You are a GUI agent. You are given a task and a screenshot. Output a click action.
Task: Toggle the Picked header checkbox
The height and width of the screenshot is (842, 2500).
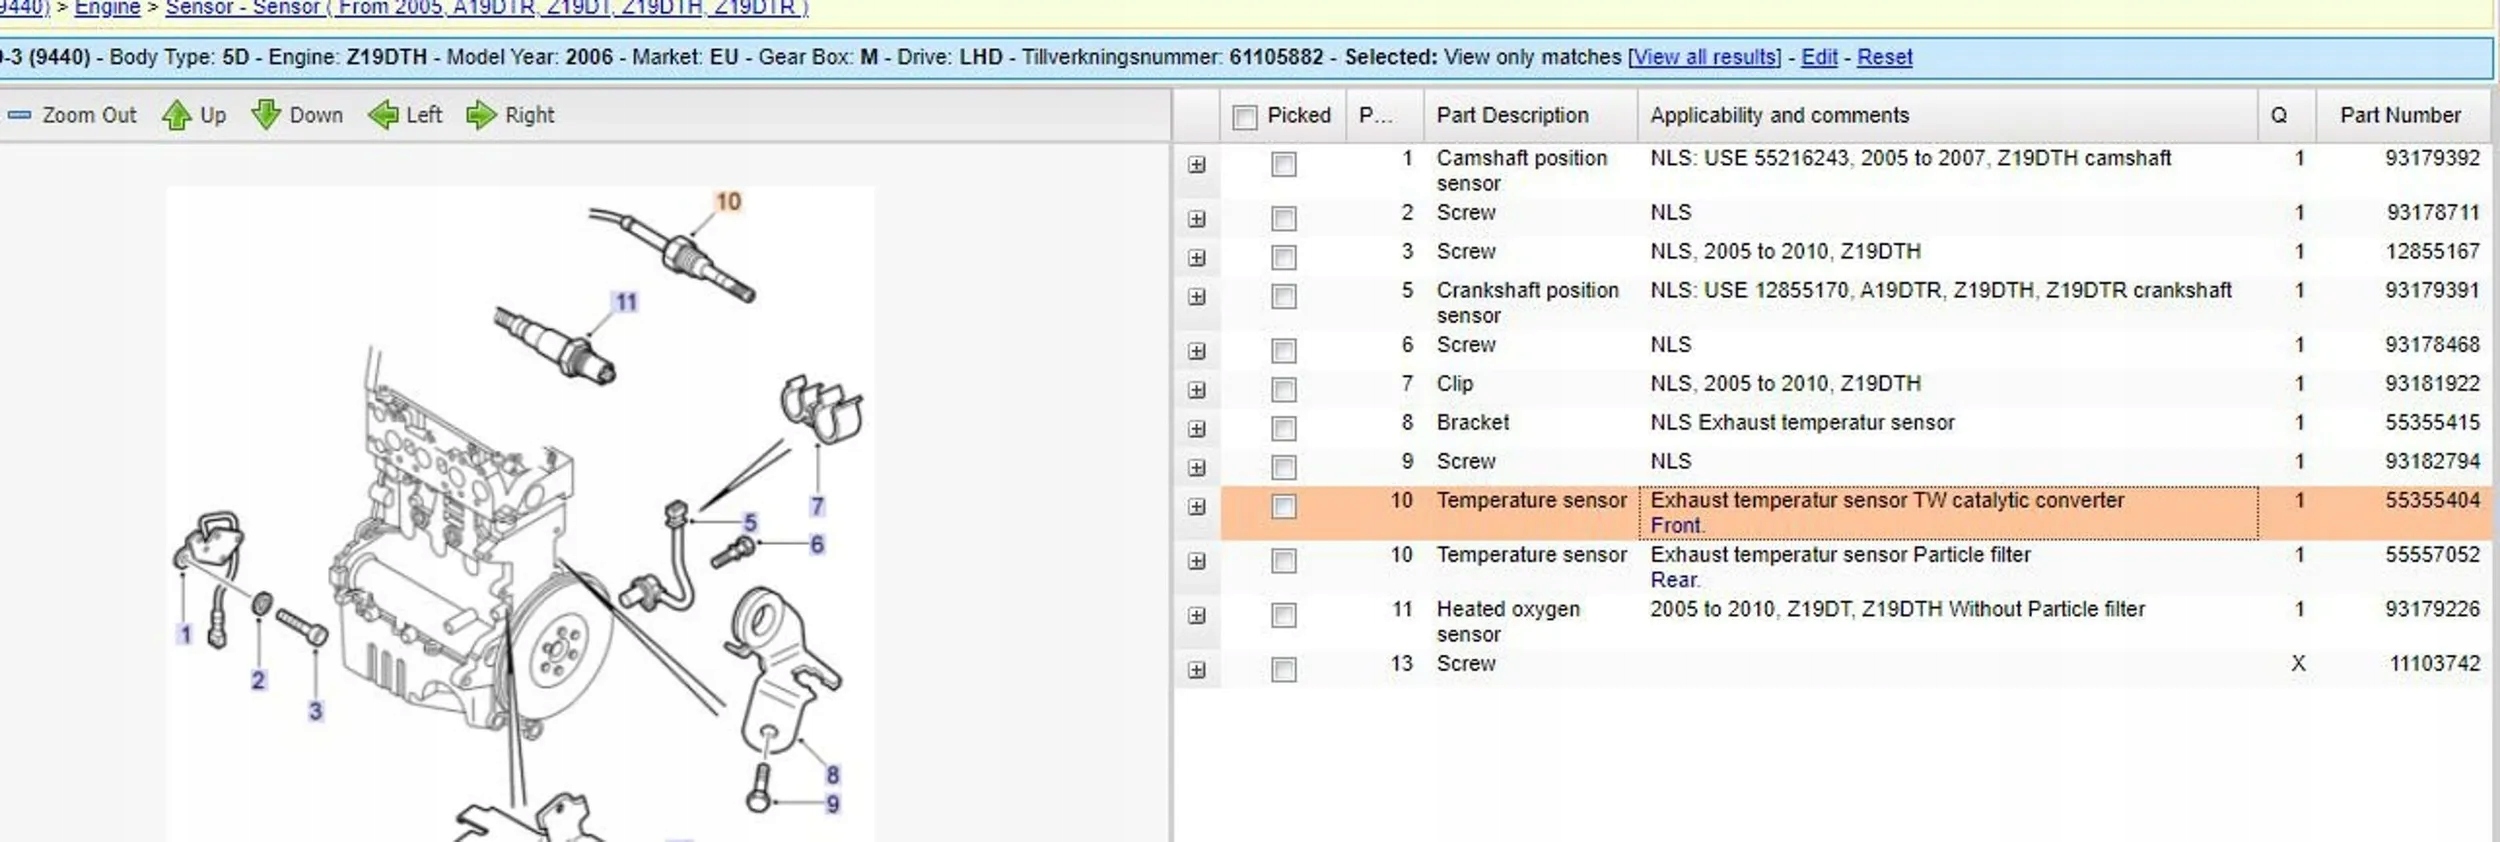click(x=1245, y=117)
